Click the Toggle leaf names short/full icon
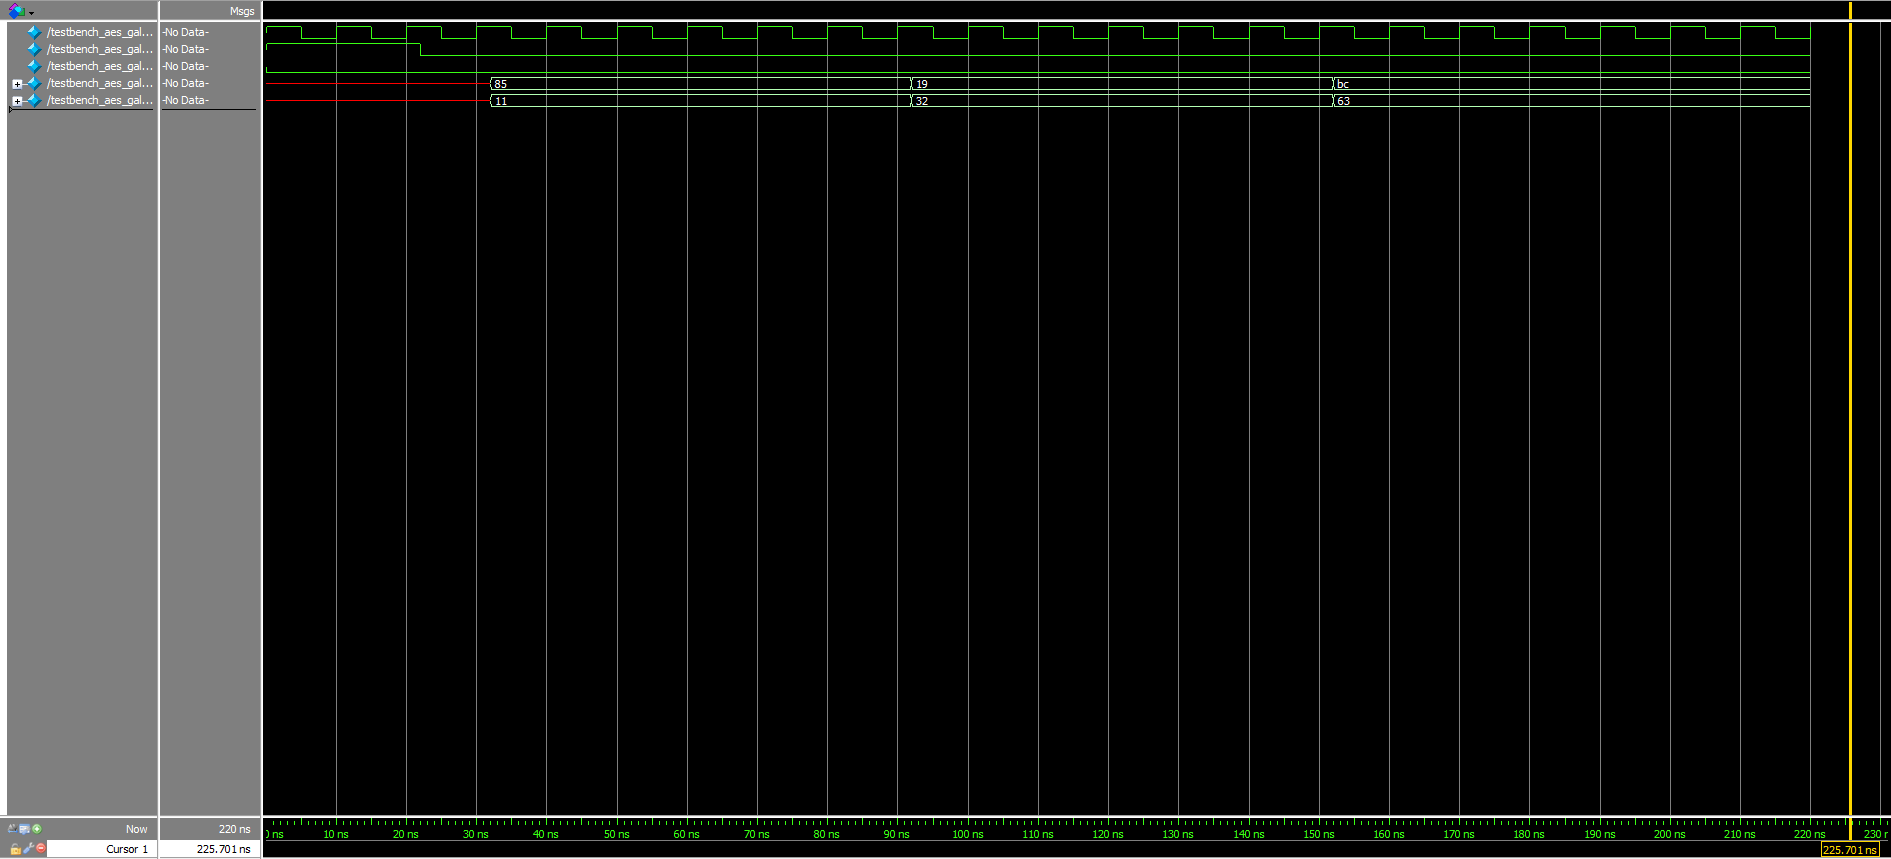The image size is (1891, 859). (x=12, y=829)
